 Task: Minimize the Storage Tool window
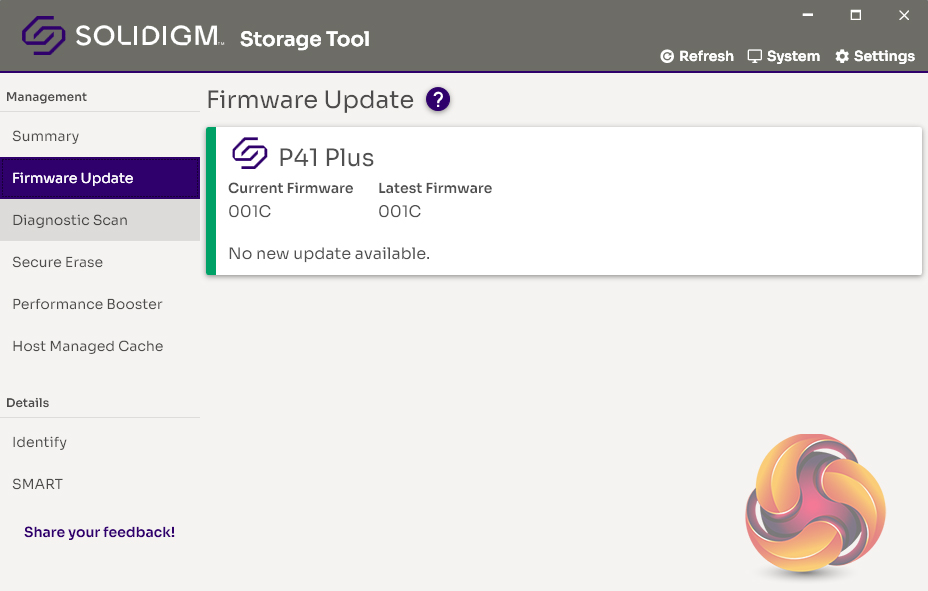809,15
